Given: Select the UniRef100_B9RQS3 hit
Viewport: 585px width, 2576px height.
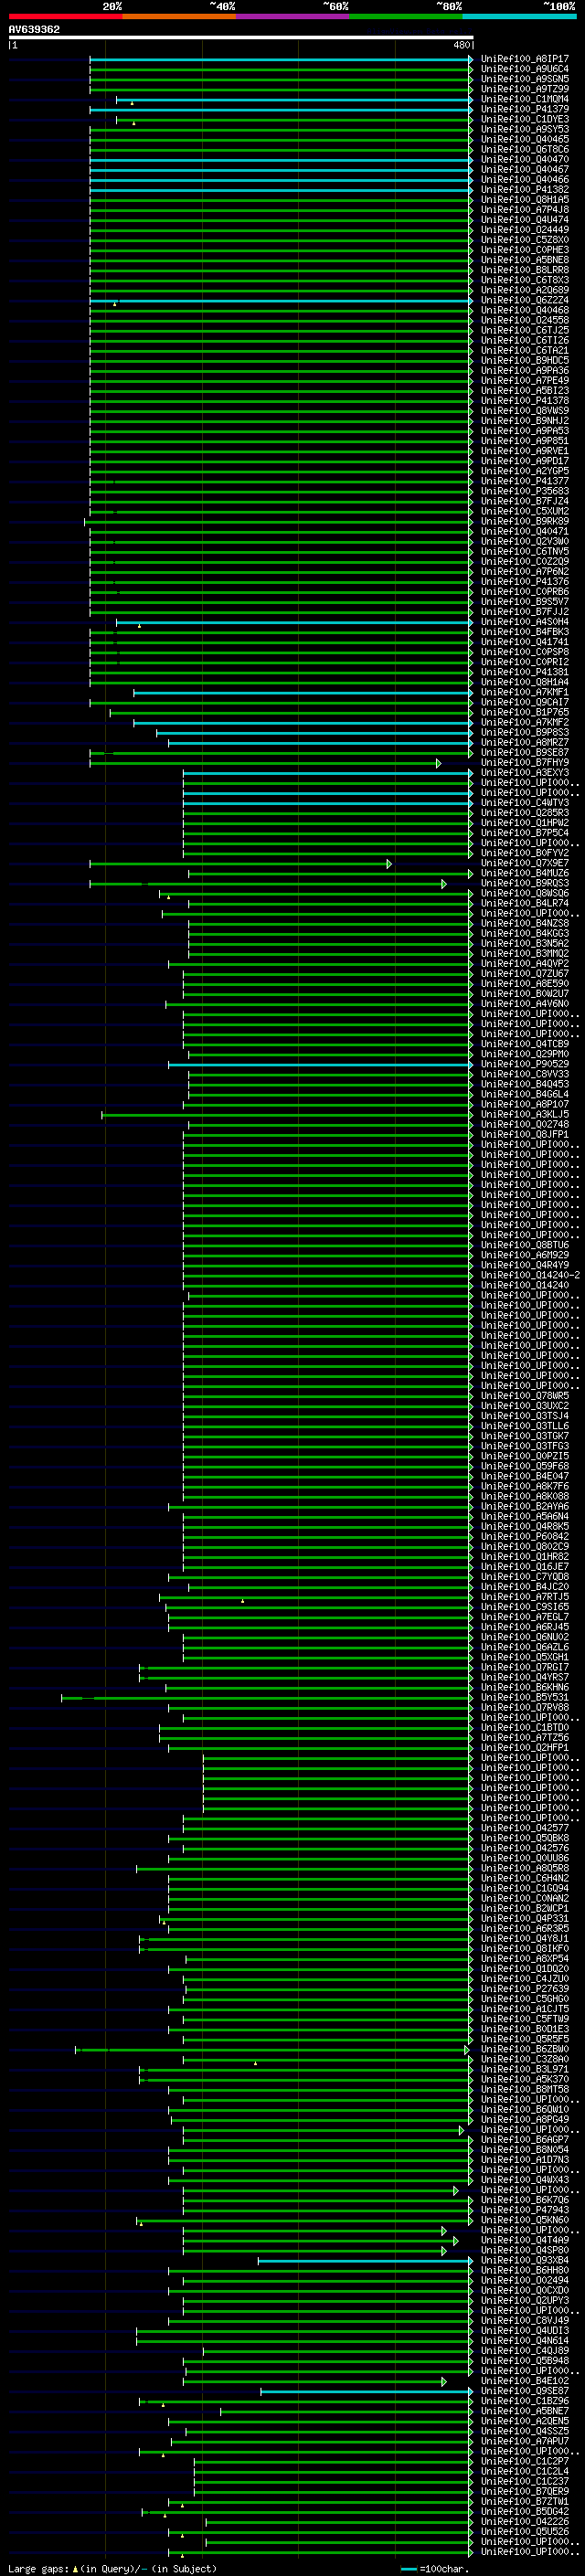Looking at the screenshot, I should pos(525,883).
